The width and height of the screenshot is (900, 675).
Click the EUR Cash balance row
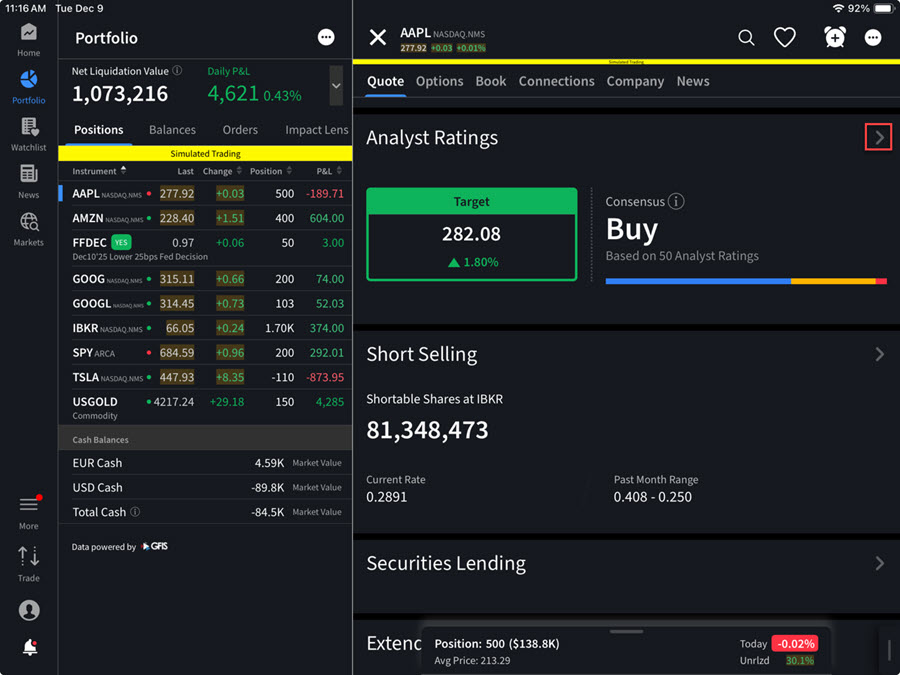point(205,463)
